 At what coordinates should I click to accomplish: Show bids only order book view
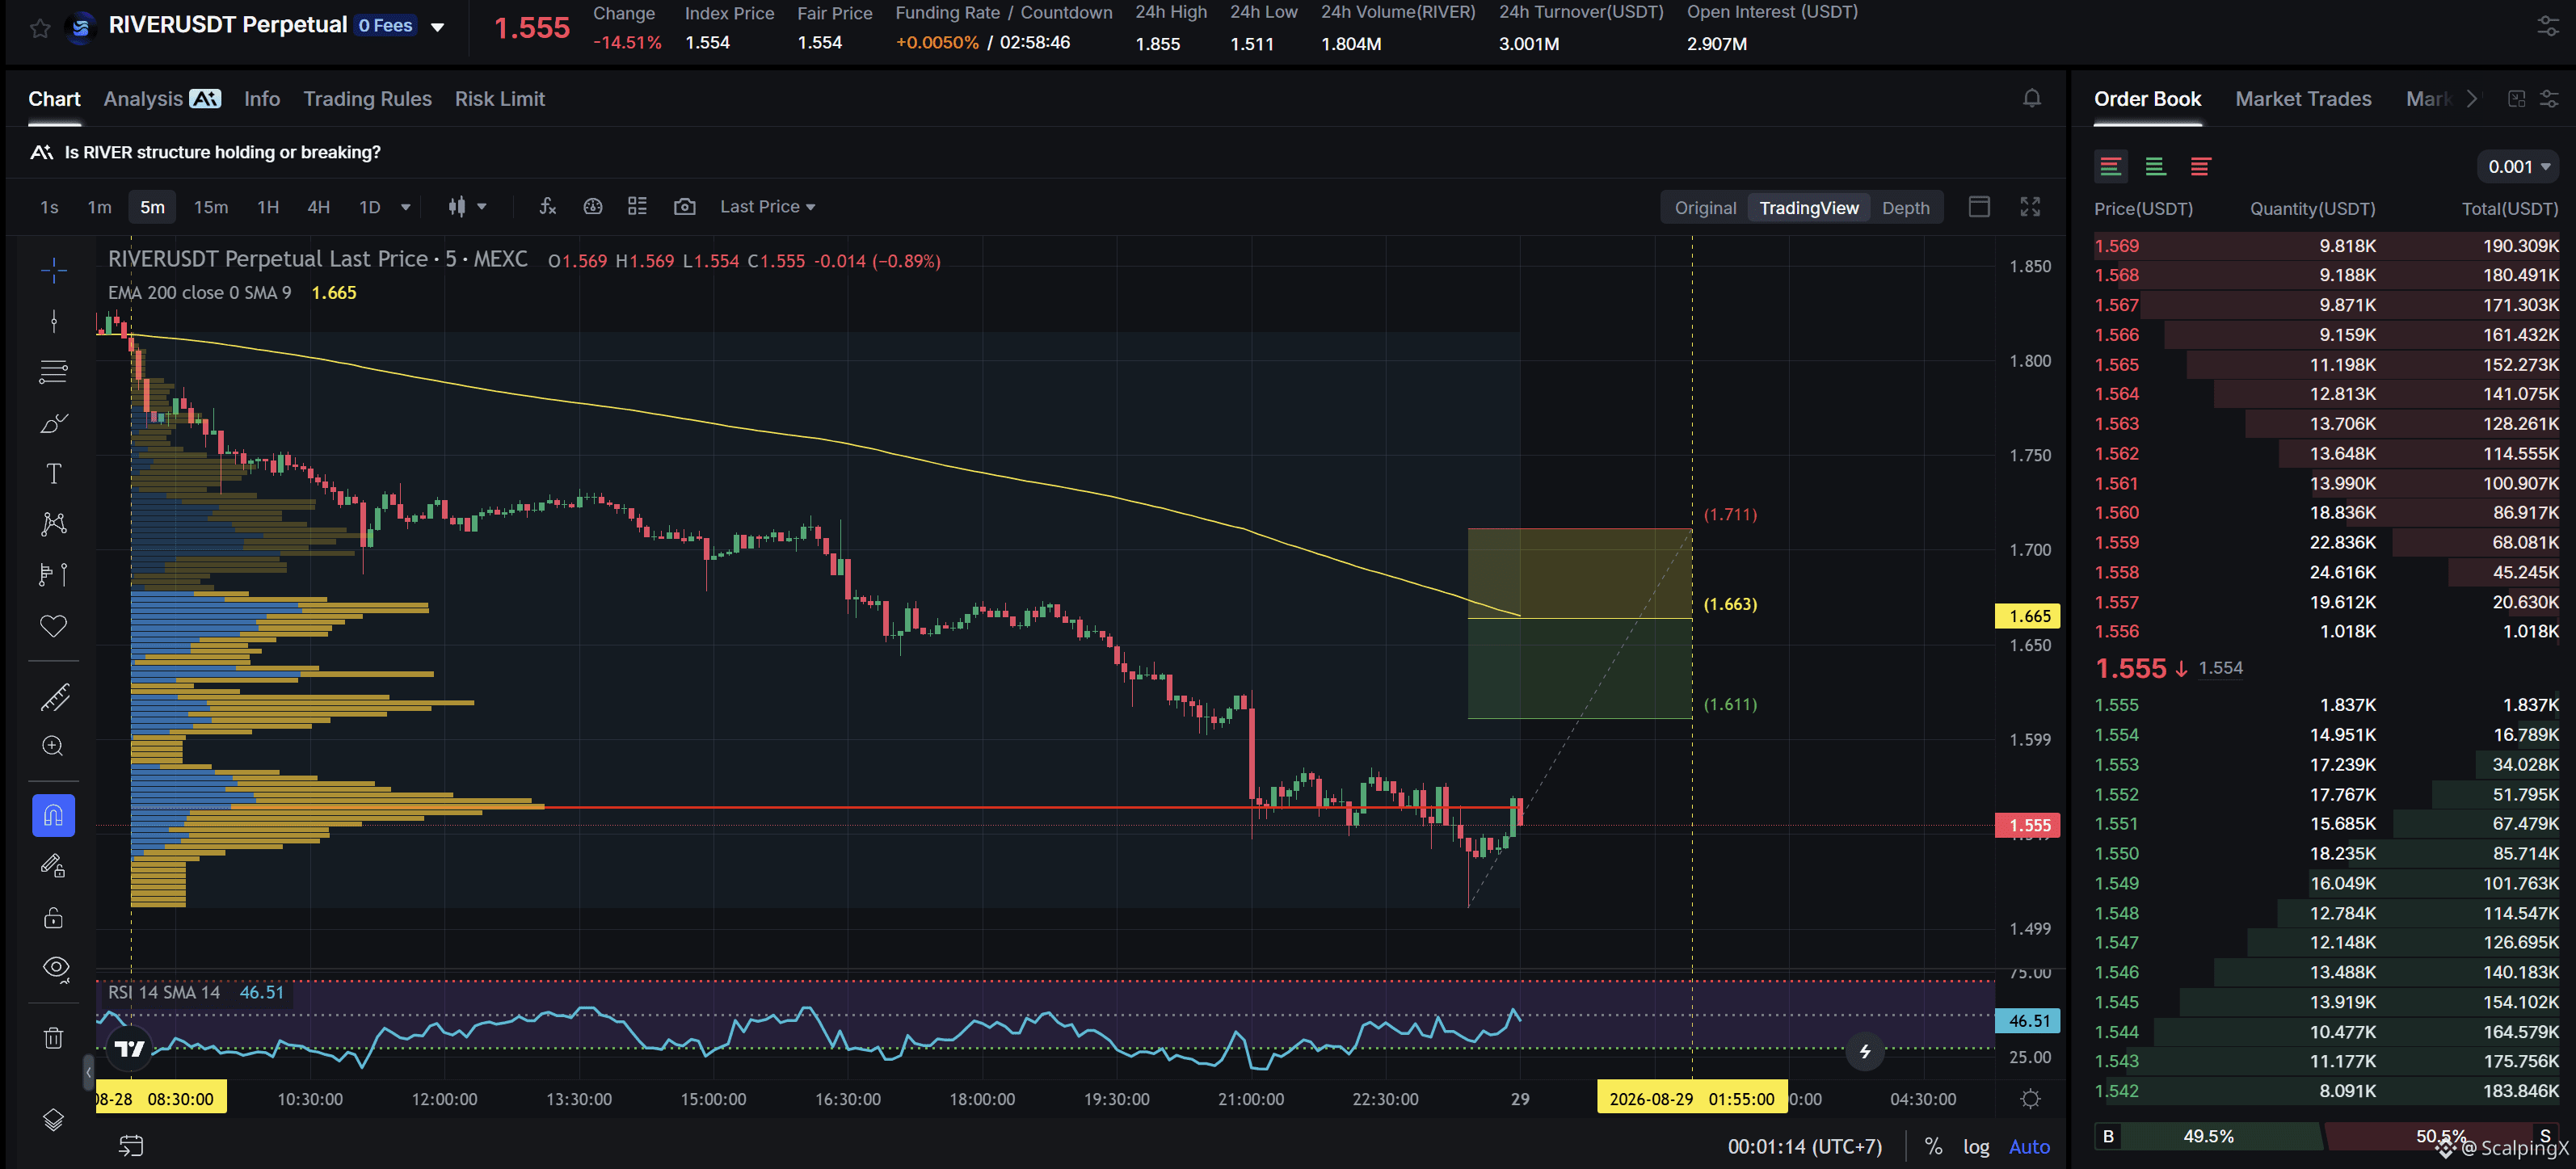point(2155,166)
